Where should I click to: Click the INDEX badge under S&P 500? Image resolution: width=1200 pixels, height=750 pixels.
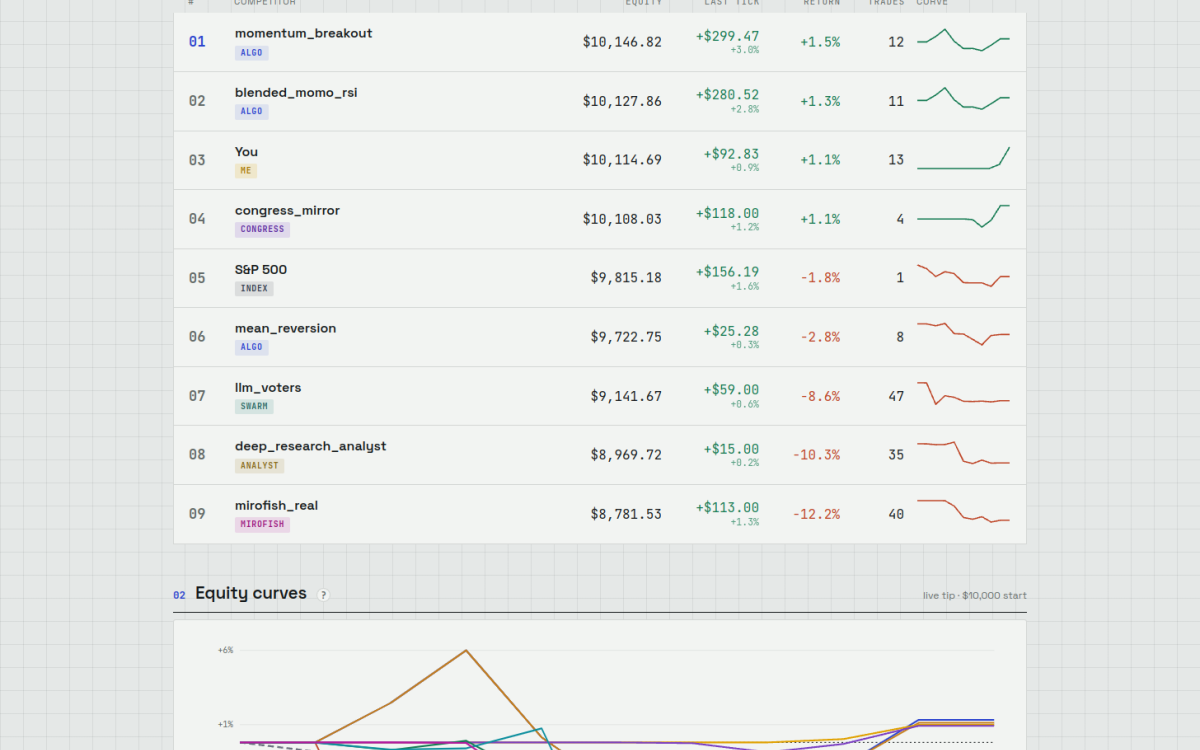254,288
